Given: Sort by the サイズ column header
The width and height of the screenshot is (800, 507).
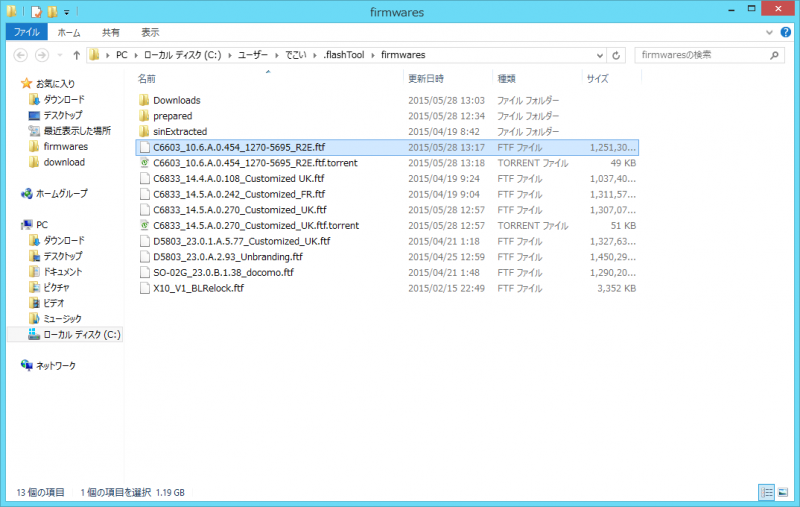Looking at the screenshot, I should (x=597, y=79).
